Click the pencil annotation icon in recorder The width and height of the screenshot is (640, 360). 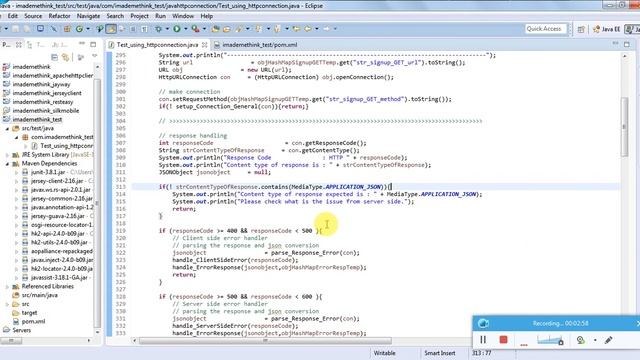(x=609, y=340)
